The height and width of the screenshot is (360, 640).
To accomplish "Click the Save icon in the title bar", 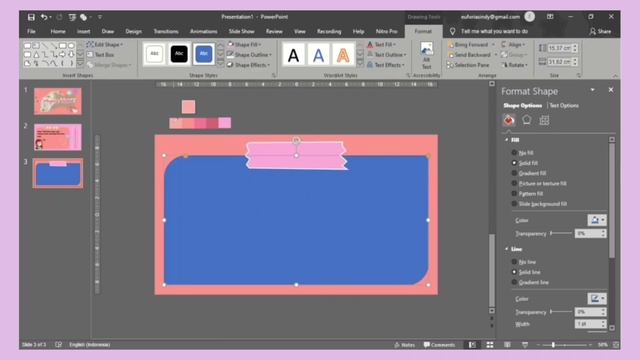I will (31, 17).
